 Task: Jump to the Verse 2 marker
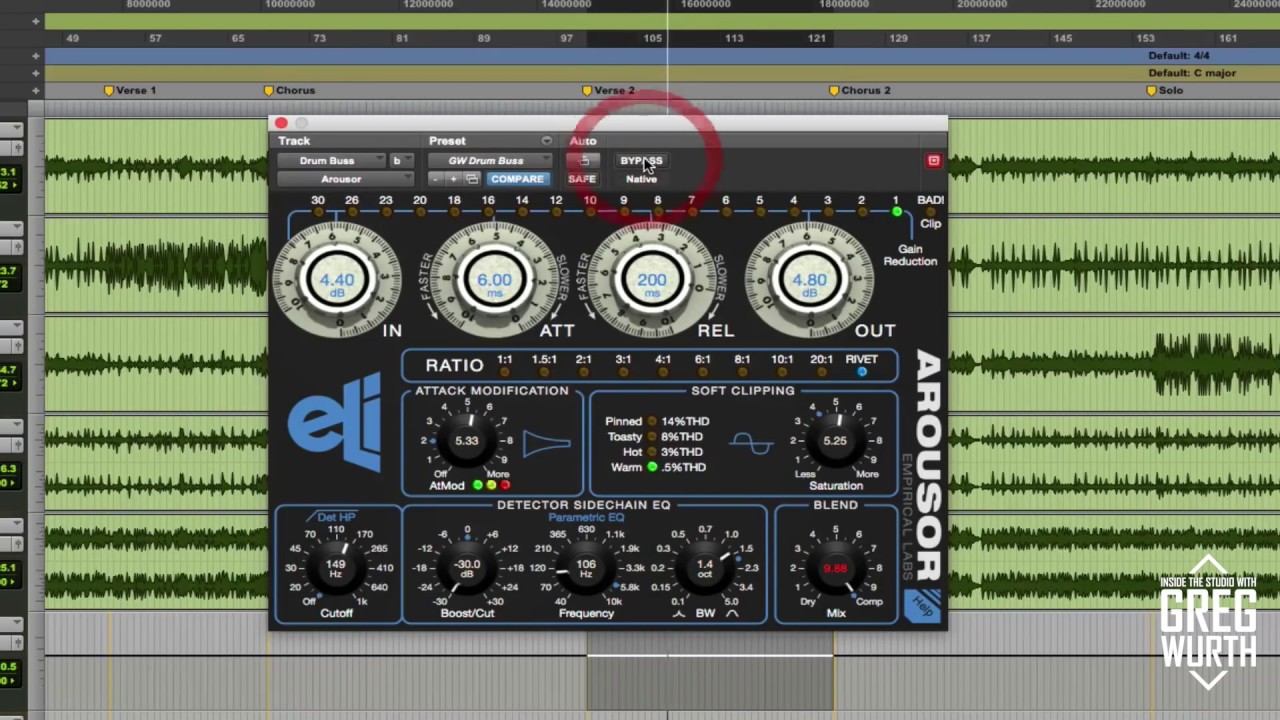coord(609,90)
